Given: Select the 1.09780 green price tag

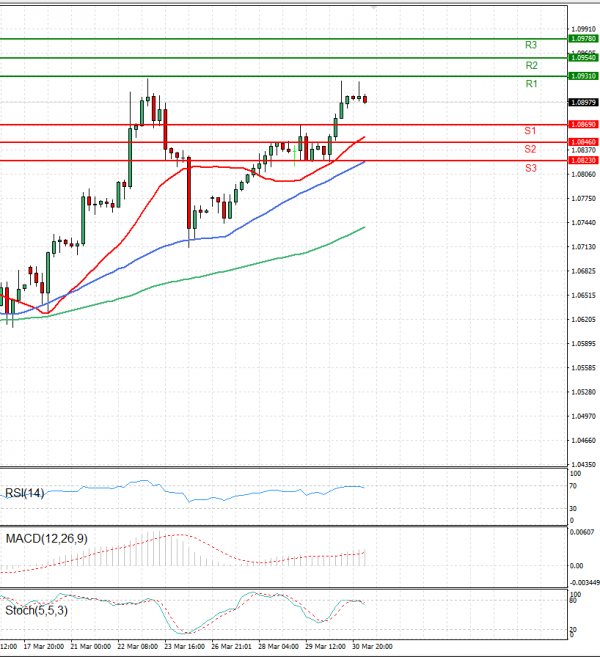Looking at the screenshot, I should [x=583, y=39].
